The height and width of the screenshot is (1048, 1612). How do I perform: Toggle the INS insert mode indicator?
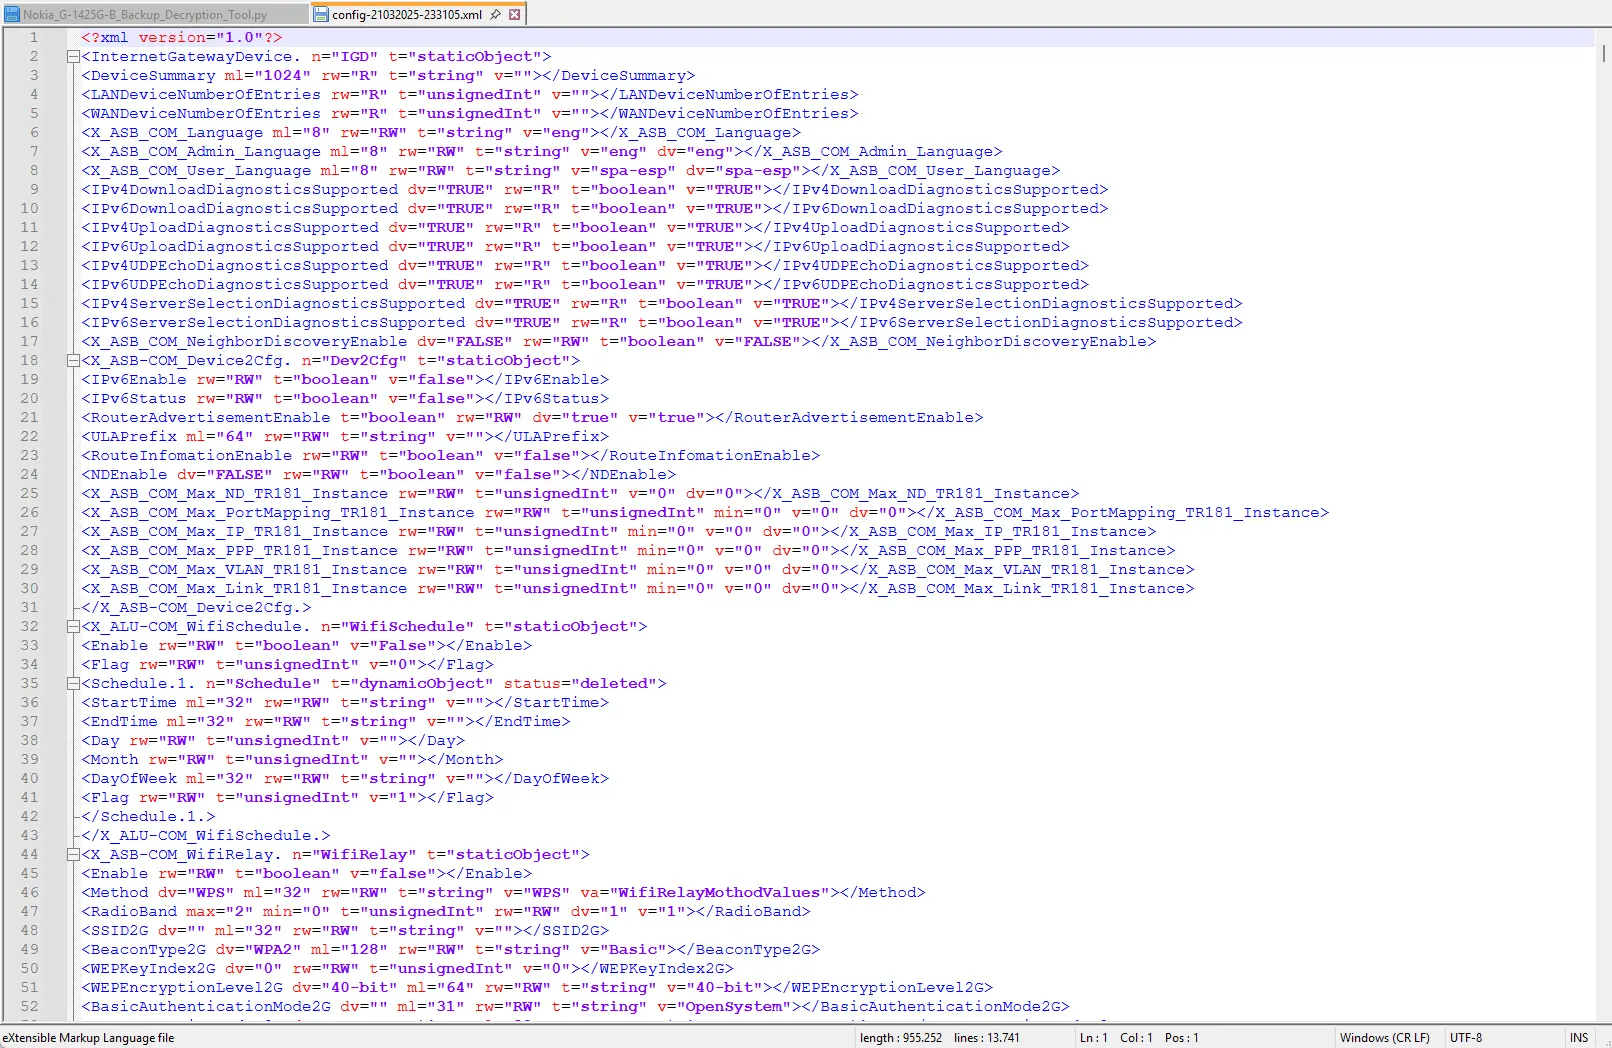(x=1579, y=1038)
